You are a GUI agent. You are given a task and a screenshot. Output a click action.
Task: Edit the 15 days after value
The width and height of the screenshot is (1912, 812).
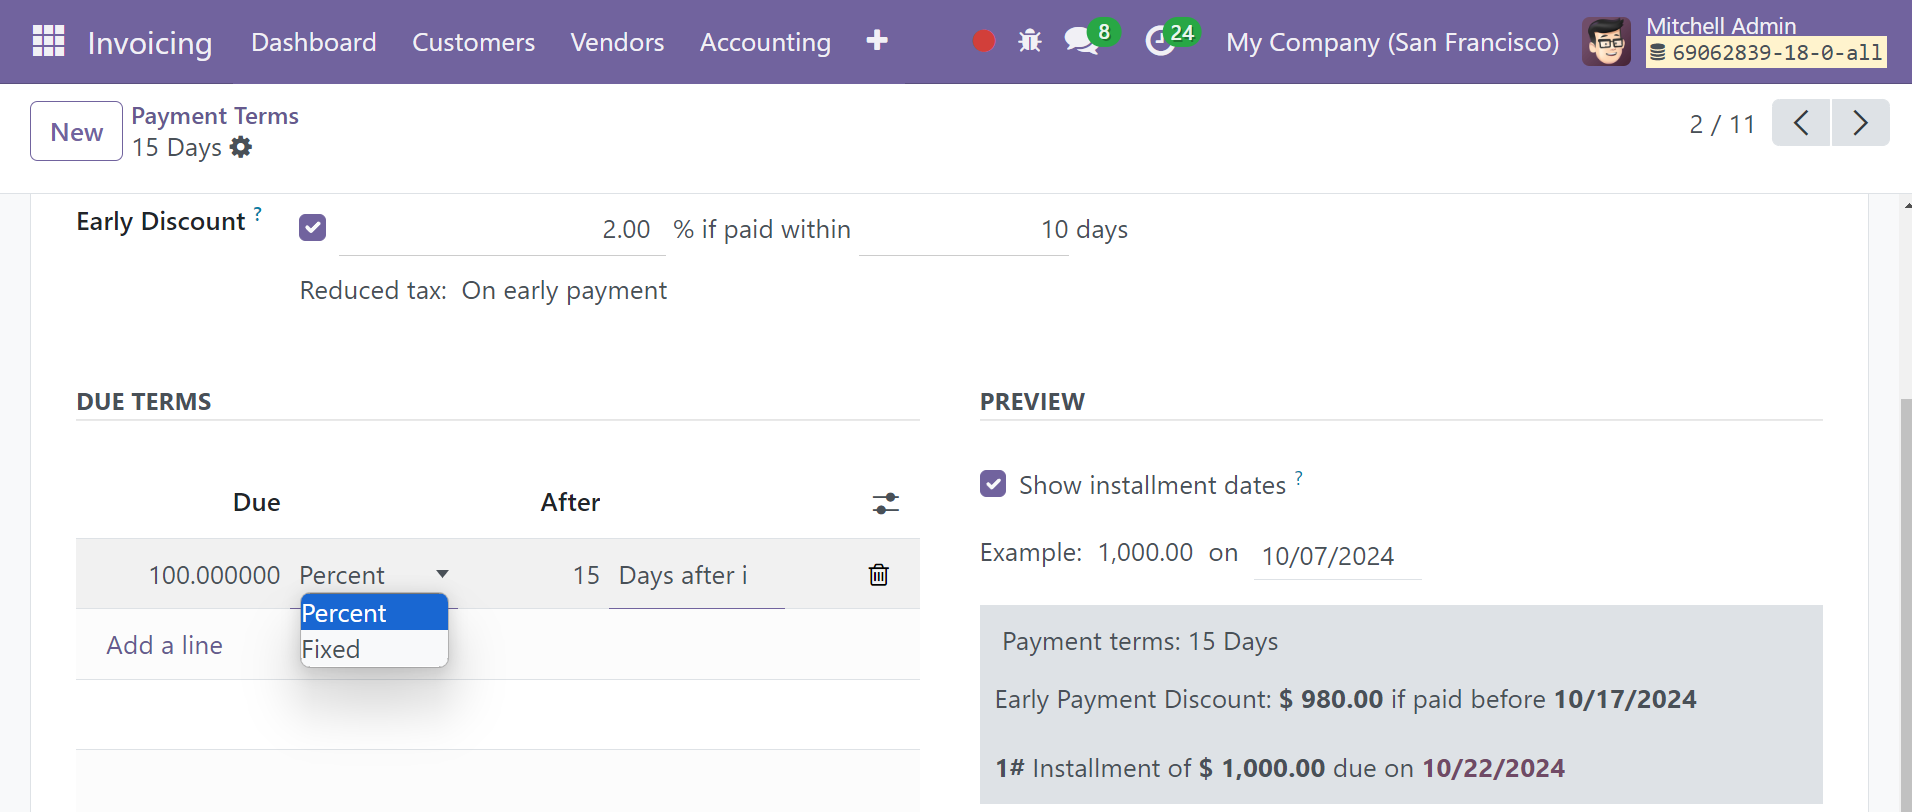[585, 575]
